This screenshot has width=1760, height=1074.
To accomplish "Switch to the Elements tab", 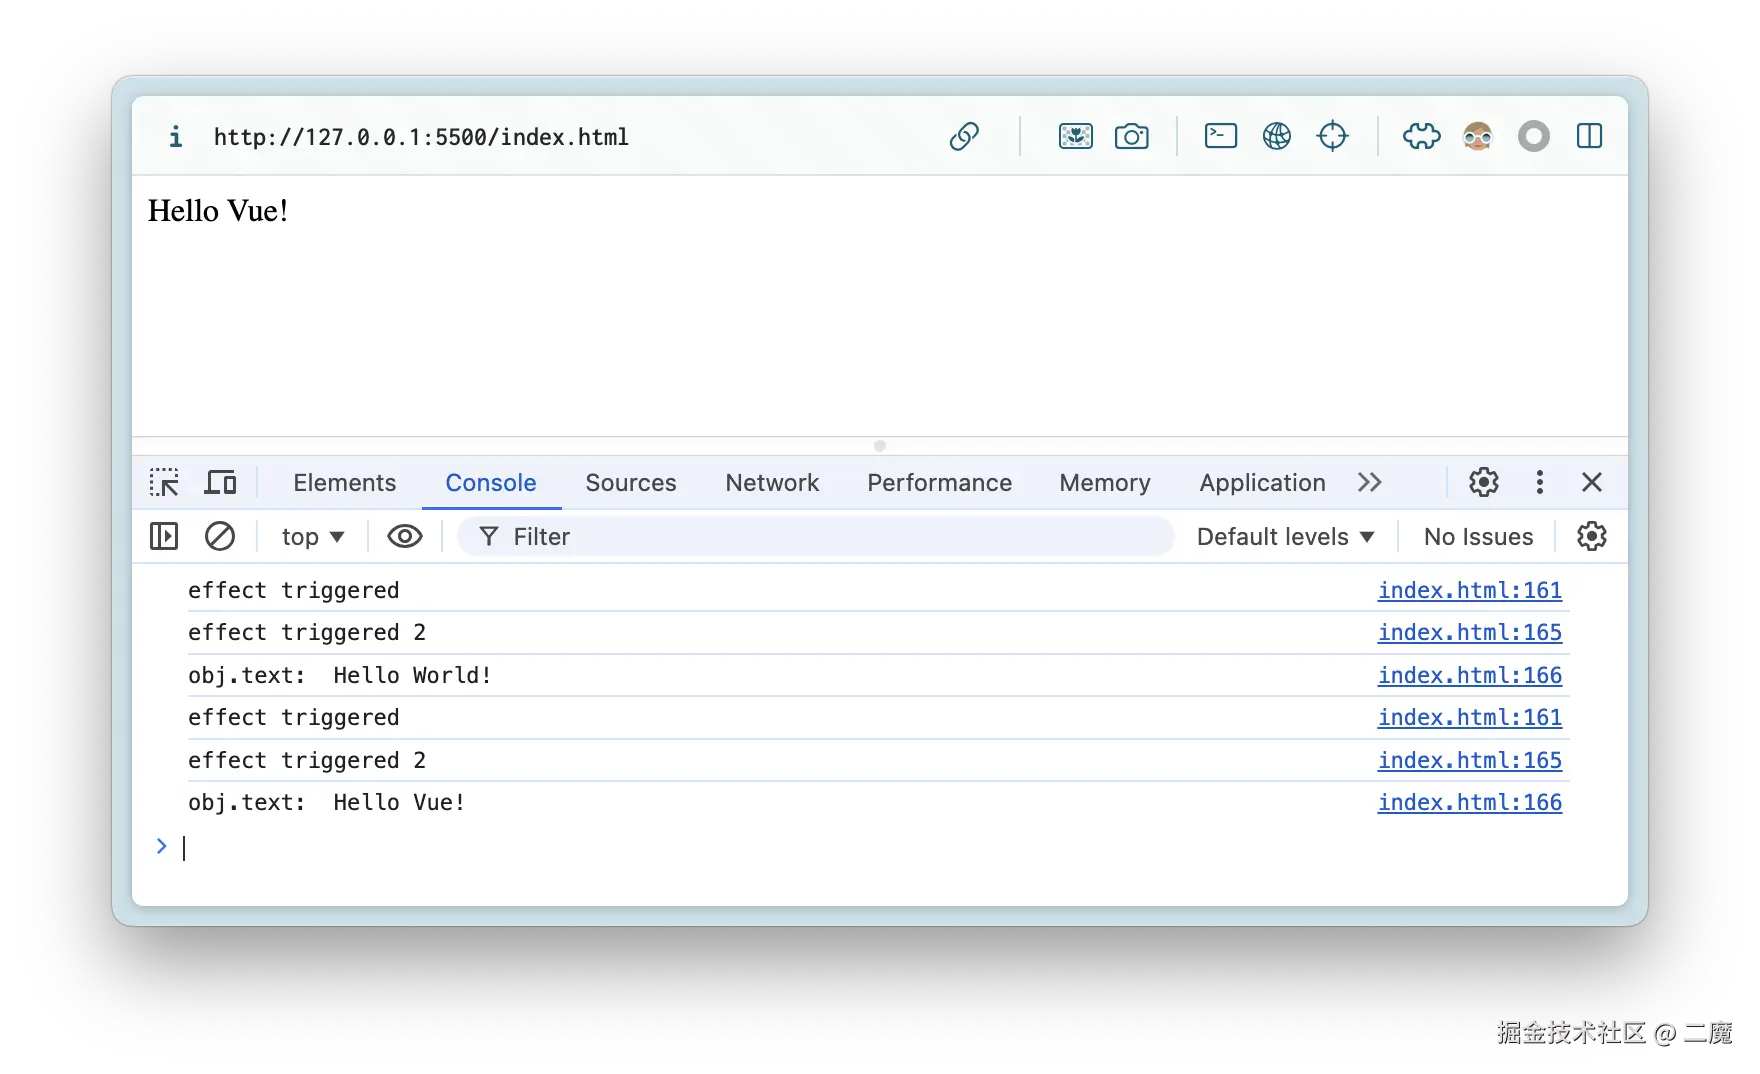I will pos(345,482).
